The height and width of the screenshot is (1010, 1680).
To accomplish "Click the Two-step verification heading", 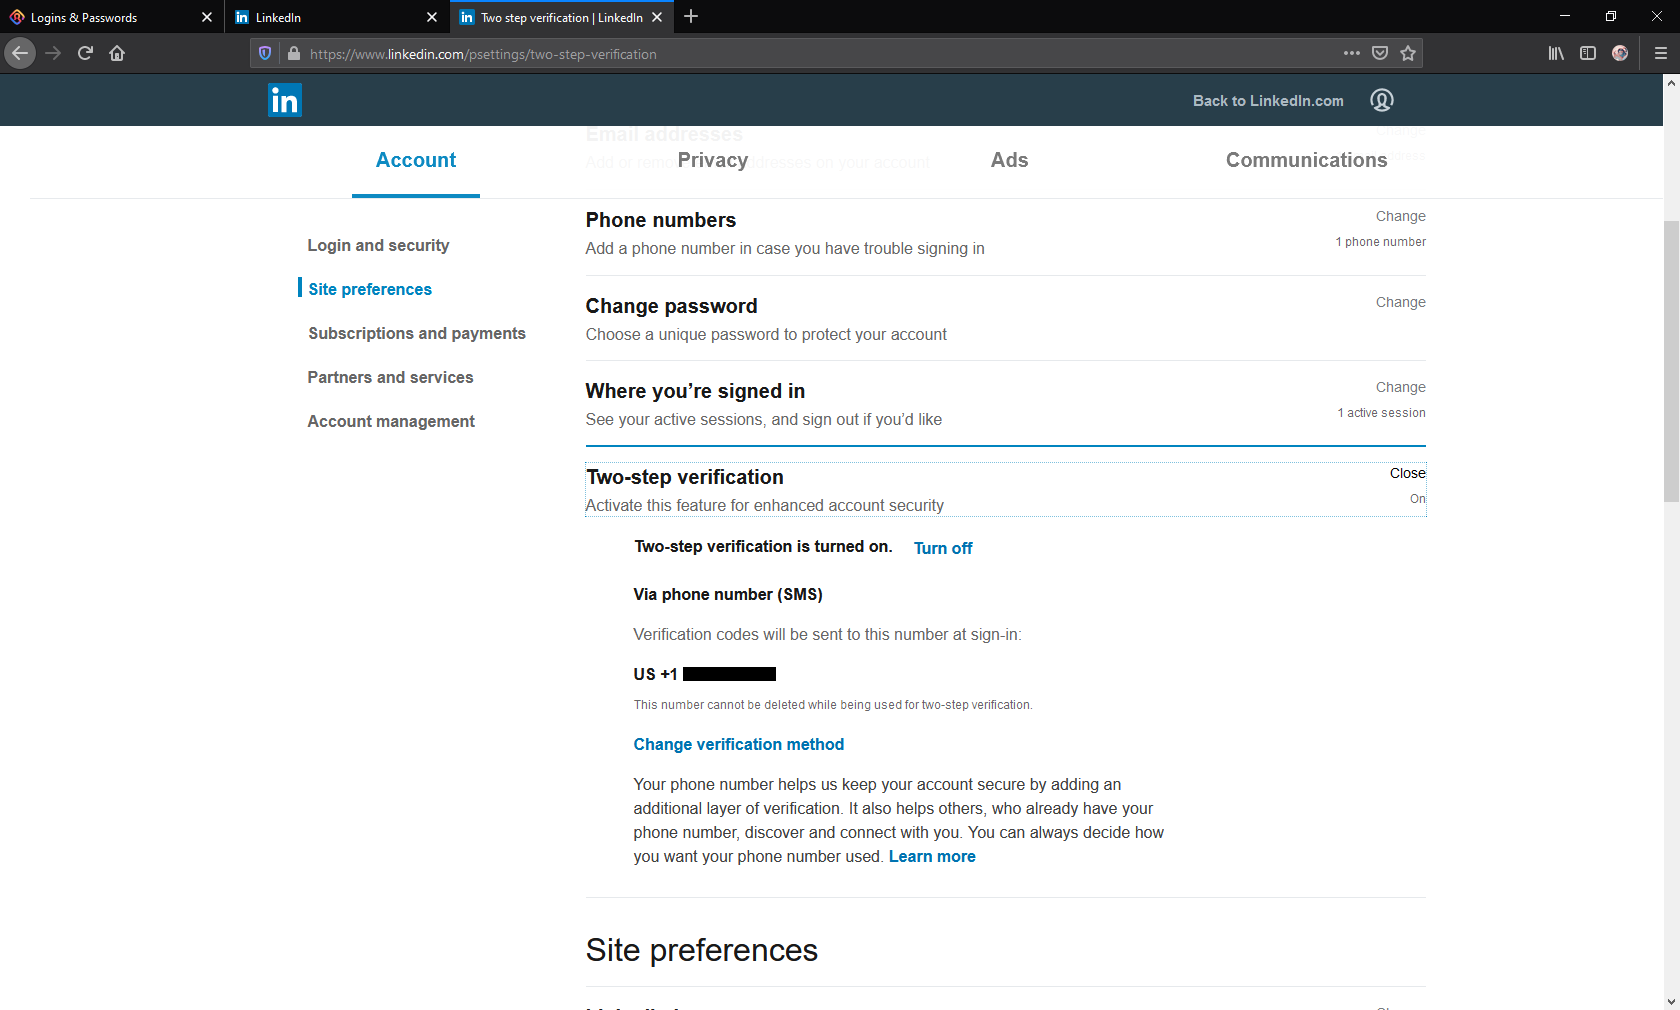I will (685, 477).
